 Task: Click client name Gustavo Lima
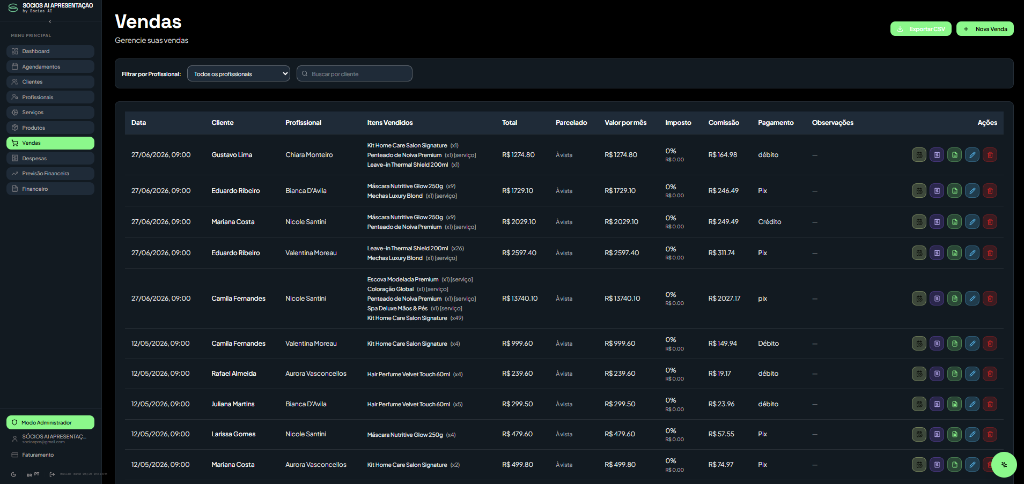232,155
